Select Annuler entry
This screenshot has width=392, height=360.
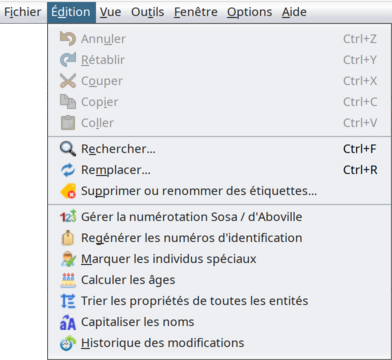219,39
